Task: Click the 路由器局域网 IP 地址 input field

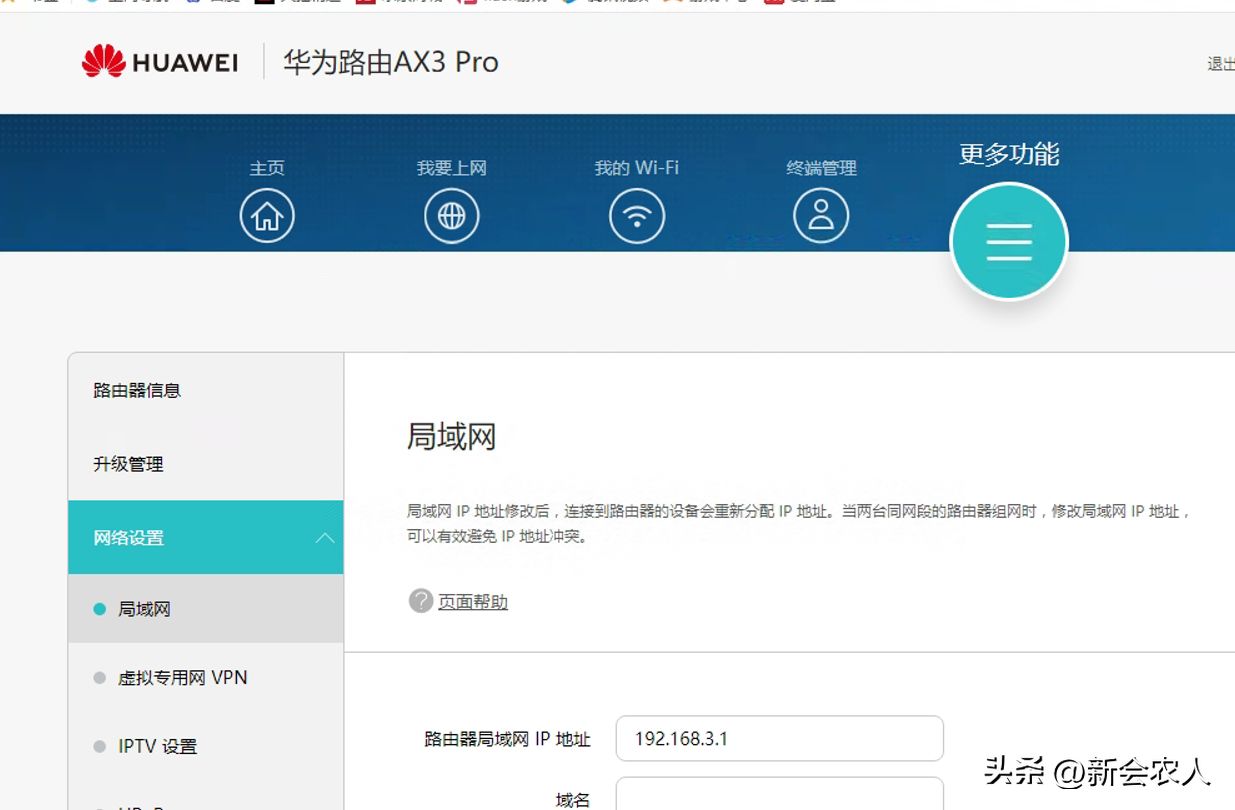Action: coord(779,739)
